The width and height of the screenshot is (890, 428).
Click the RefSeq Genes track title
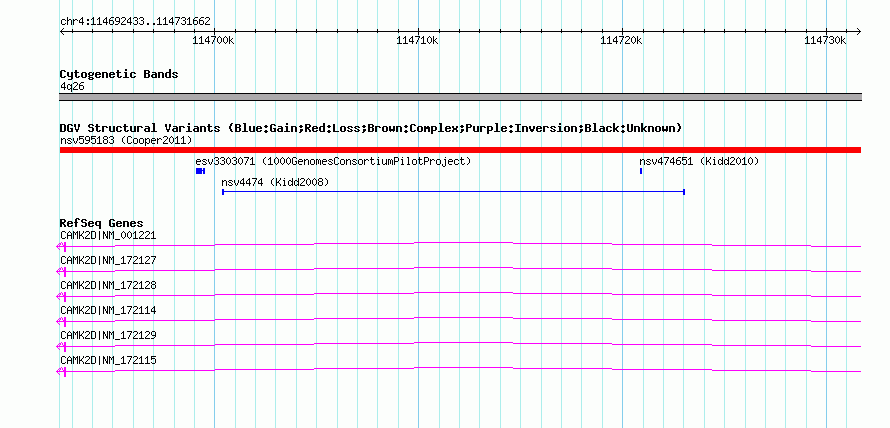click(x=102, y=223)
